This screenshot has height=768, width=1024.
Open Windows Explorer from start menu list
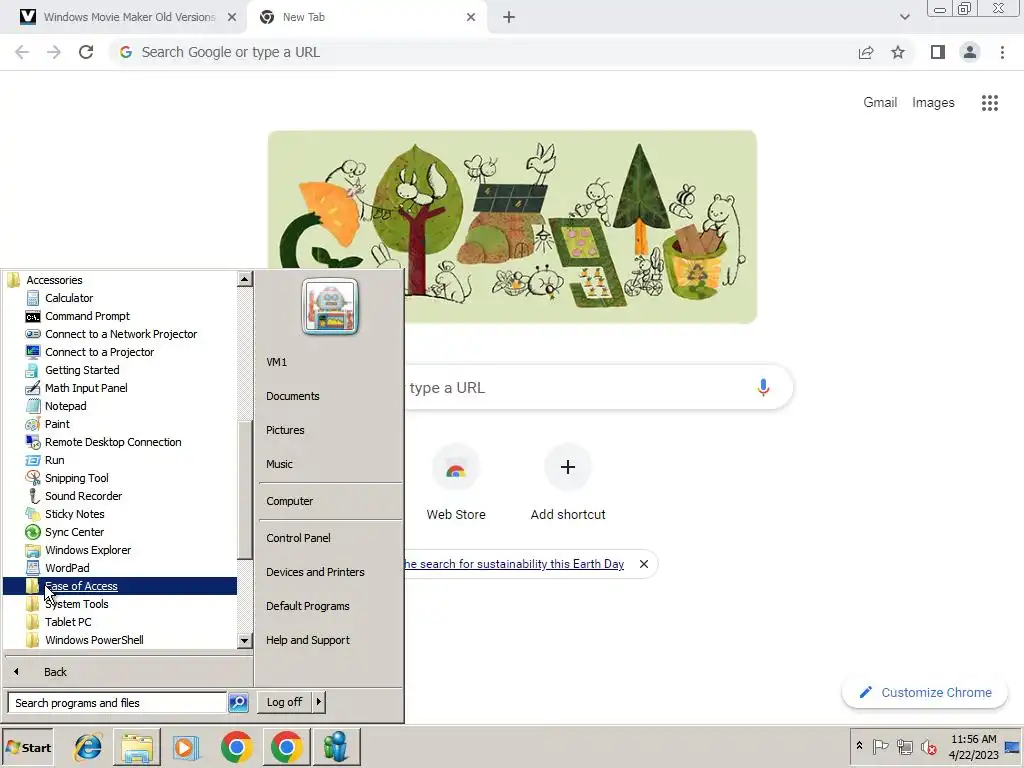click(x=88, y=550)
